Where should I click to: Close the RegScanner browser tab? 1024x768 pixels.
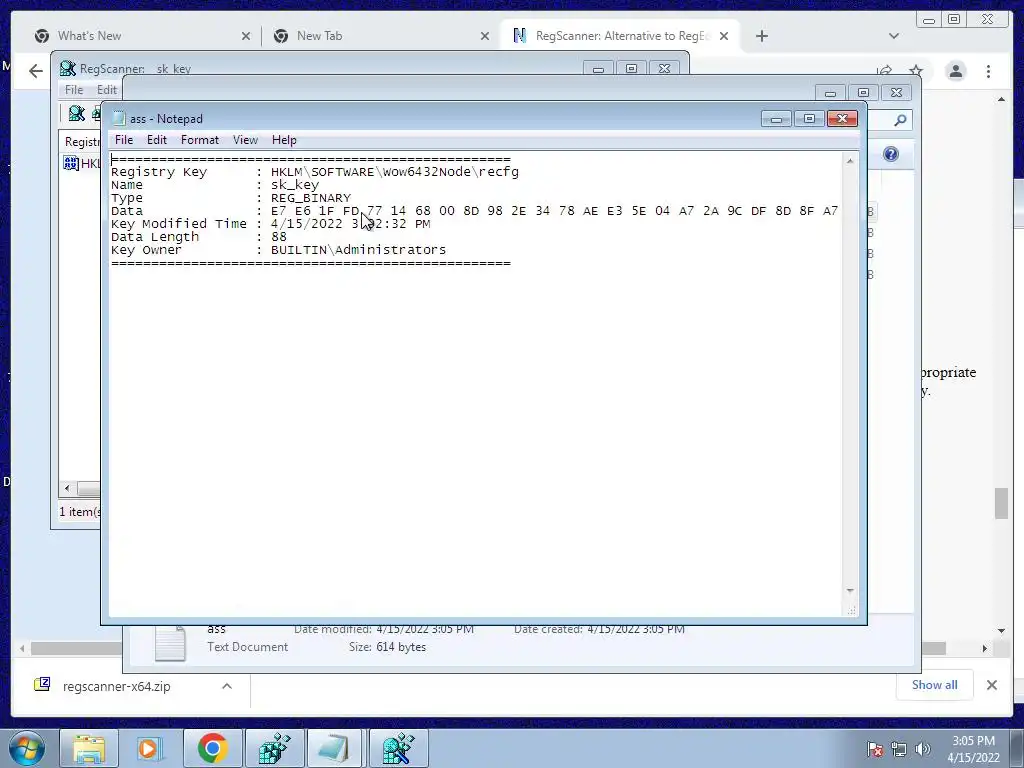[x=724, y=36]
